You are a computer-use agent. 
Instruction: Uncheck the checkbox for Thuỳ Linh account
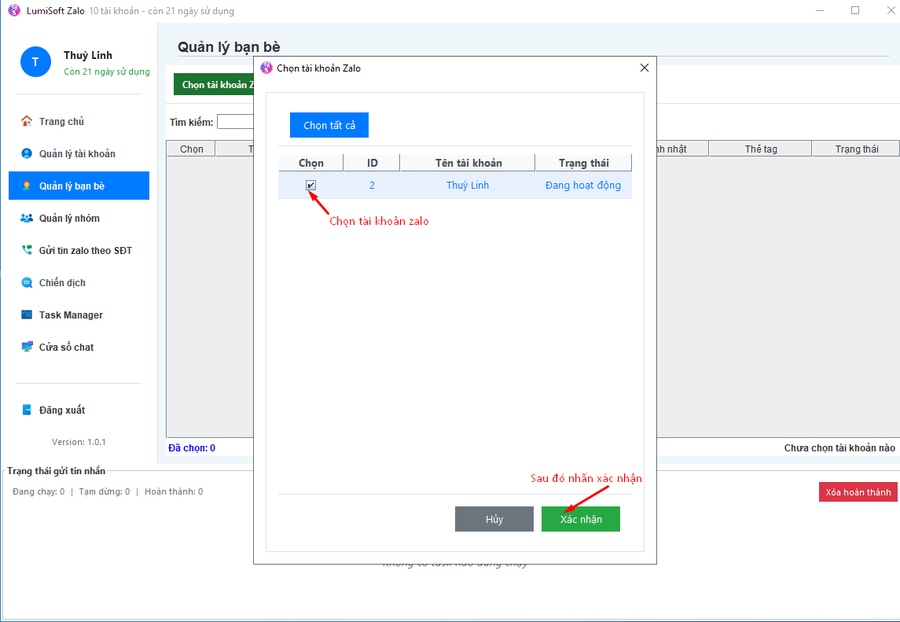click(311, 185)
